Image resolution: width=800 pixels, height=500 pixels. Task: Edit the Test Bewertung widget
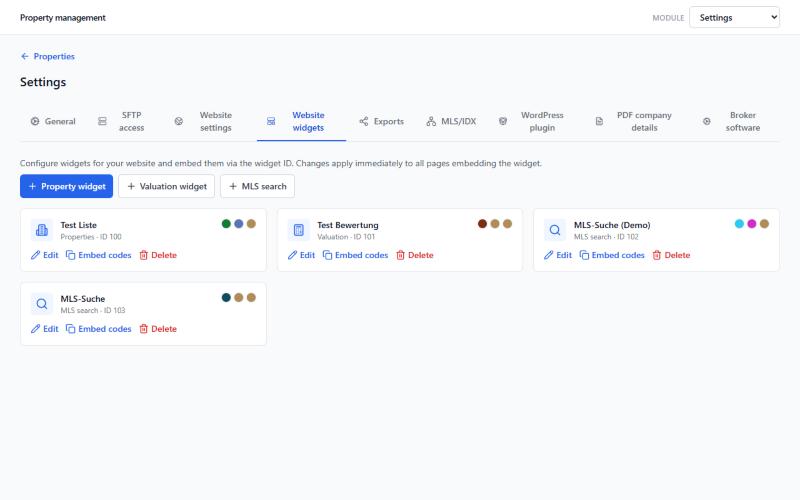point(301,255)
